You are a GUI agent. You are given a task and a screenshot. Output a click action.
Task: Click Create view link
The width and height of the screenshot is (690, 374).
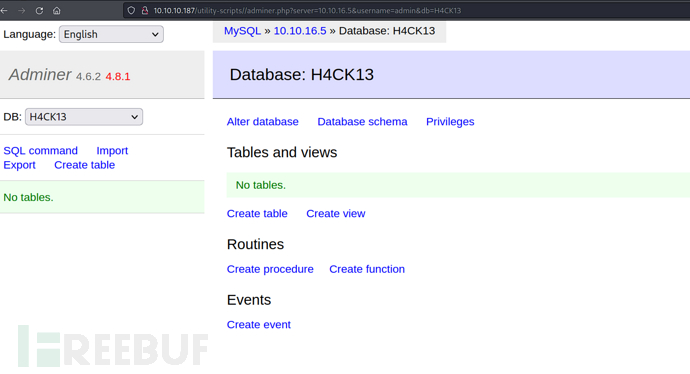click(336, 214)
